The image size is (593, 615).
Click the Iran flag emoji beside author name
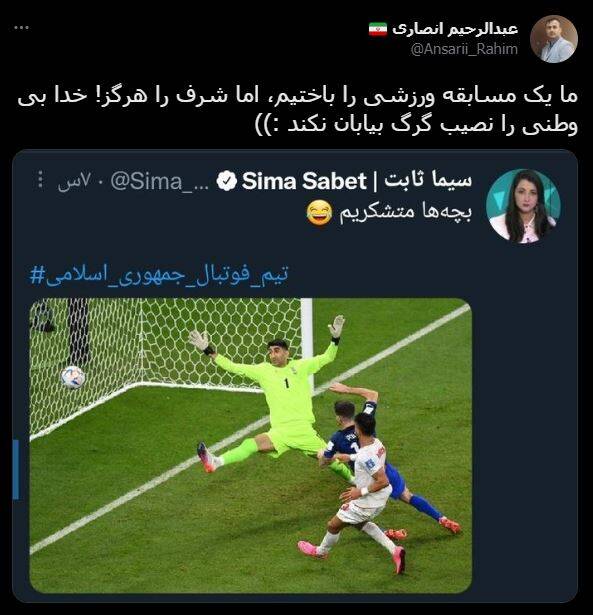pos(378,29)
